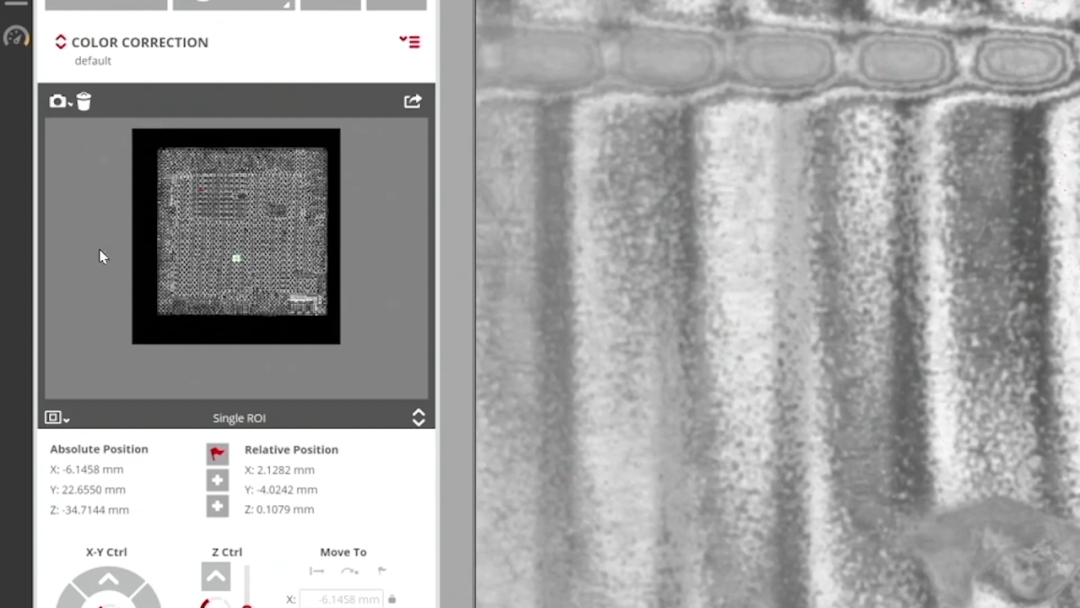Click the Single ROI label
The width and height of the screenshot is (1080, 608).
point(239,418)
